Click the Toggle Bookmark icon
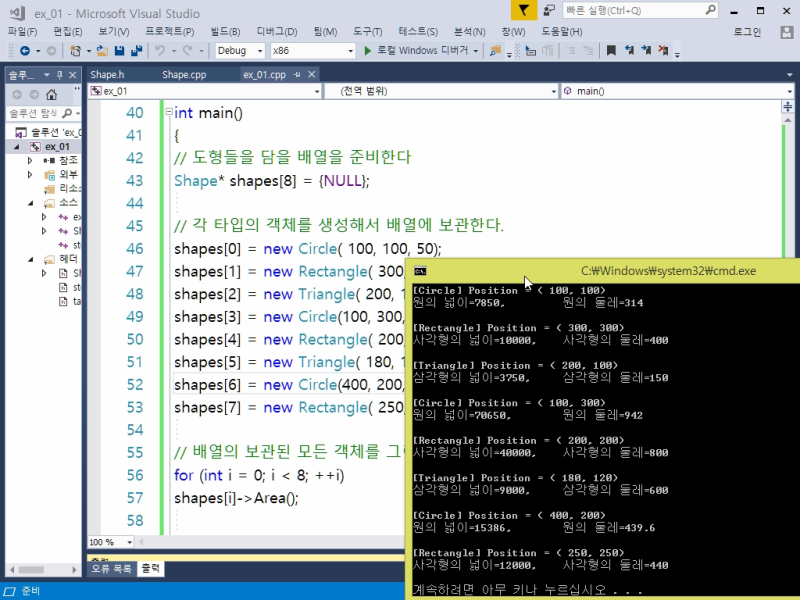Image resolution: width=800 pixels, height=600 pixels. 611,50
